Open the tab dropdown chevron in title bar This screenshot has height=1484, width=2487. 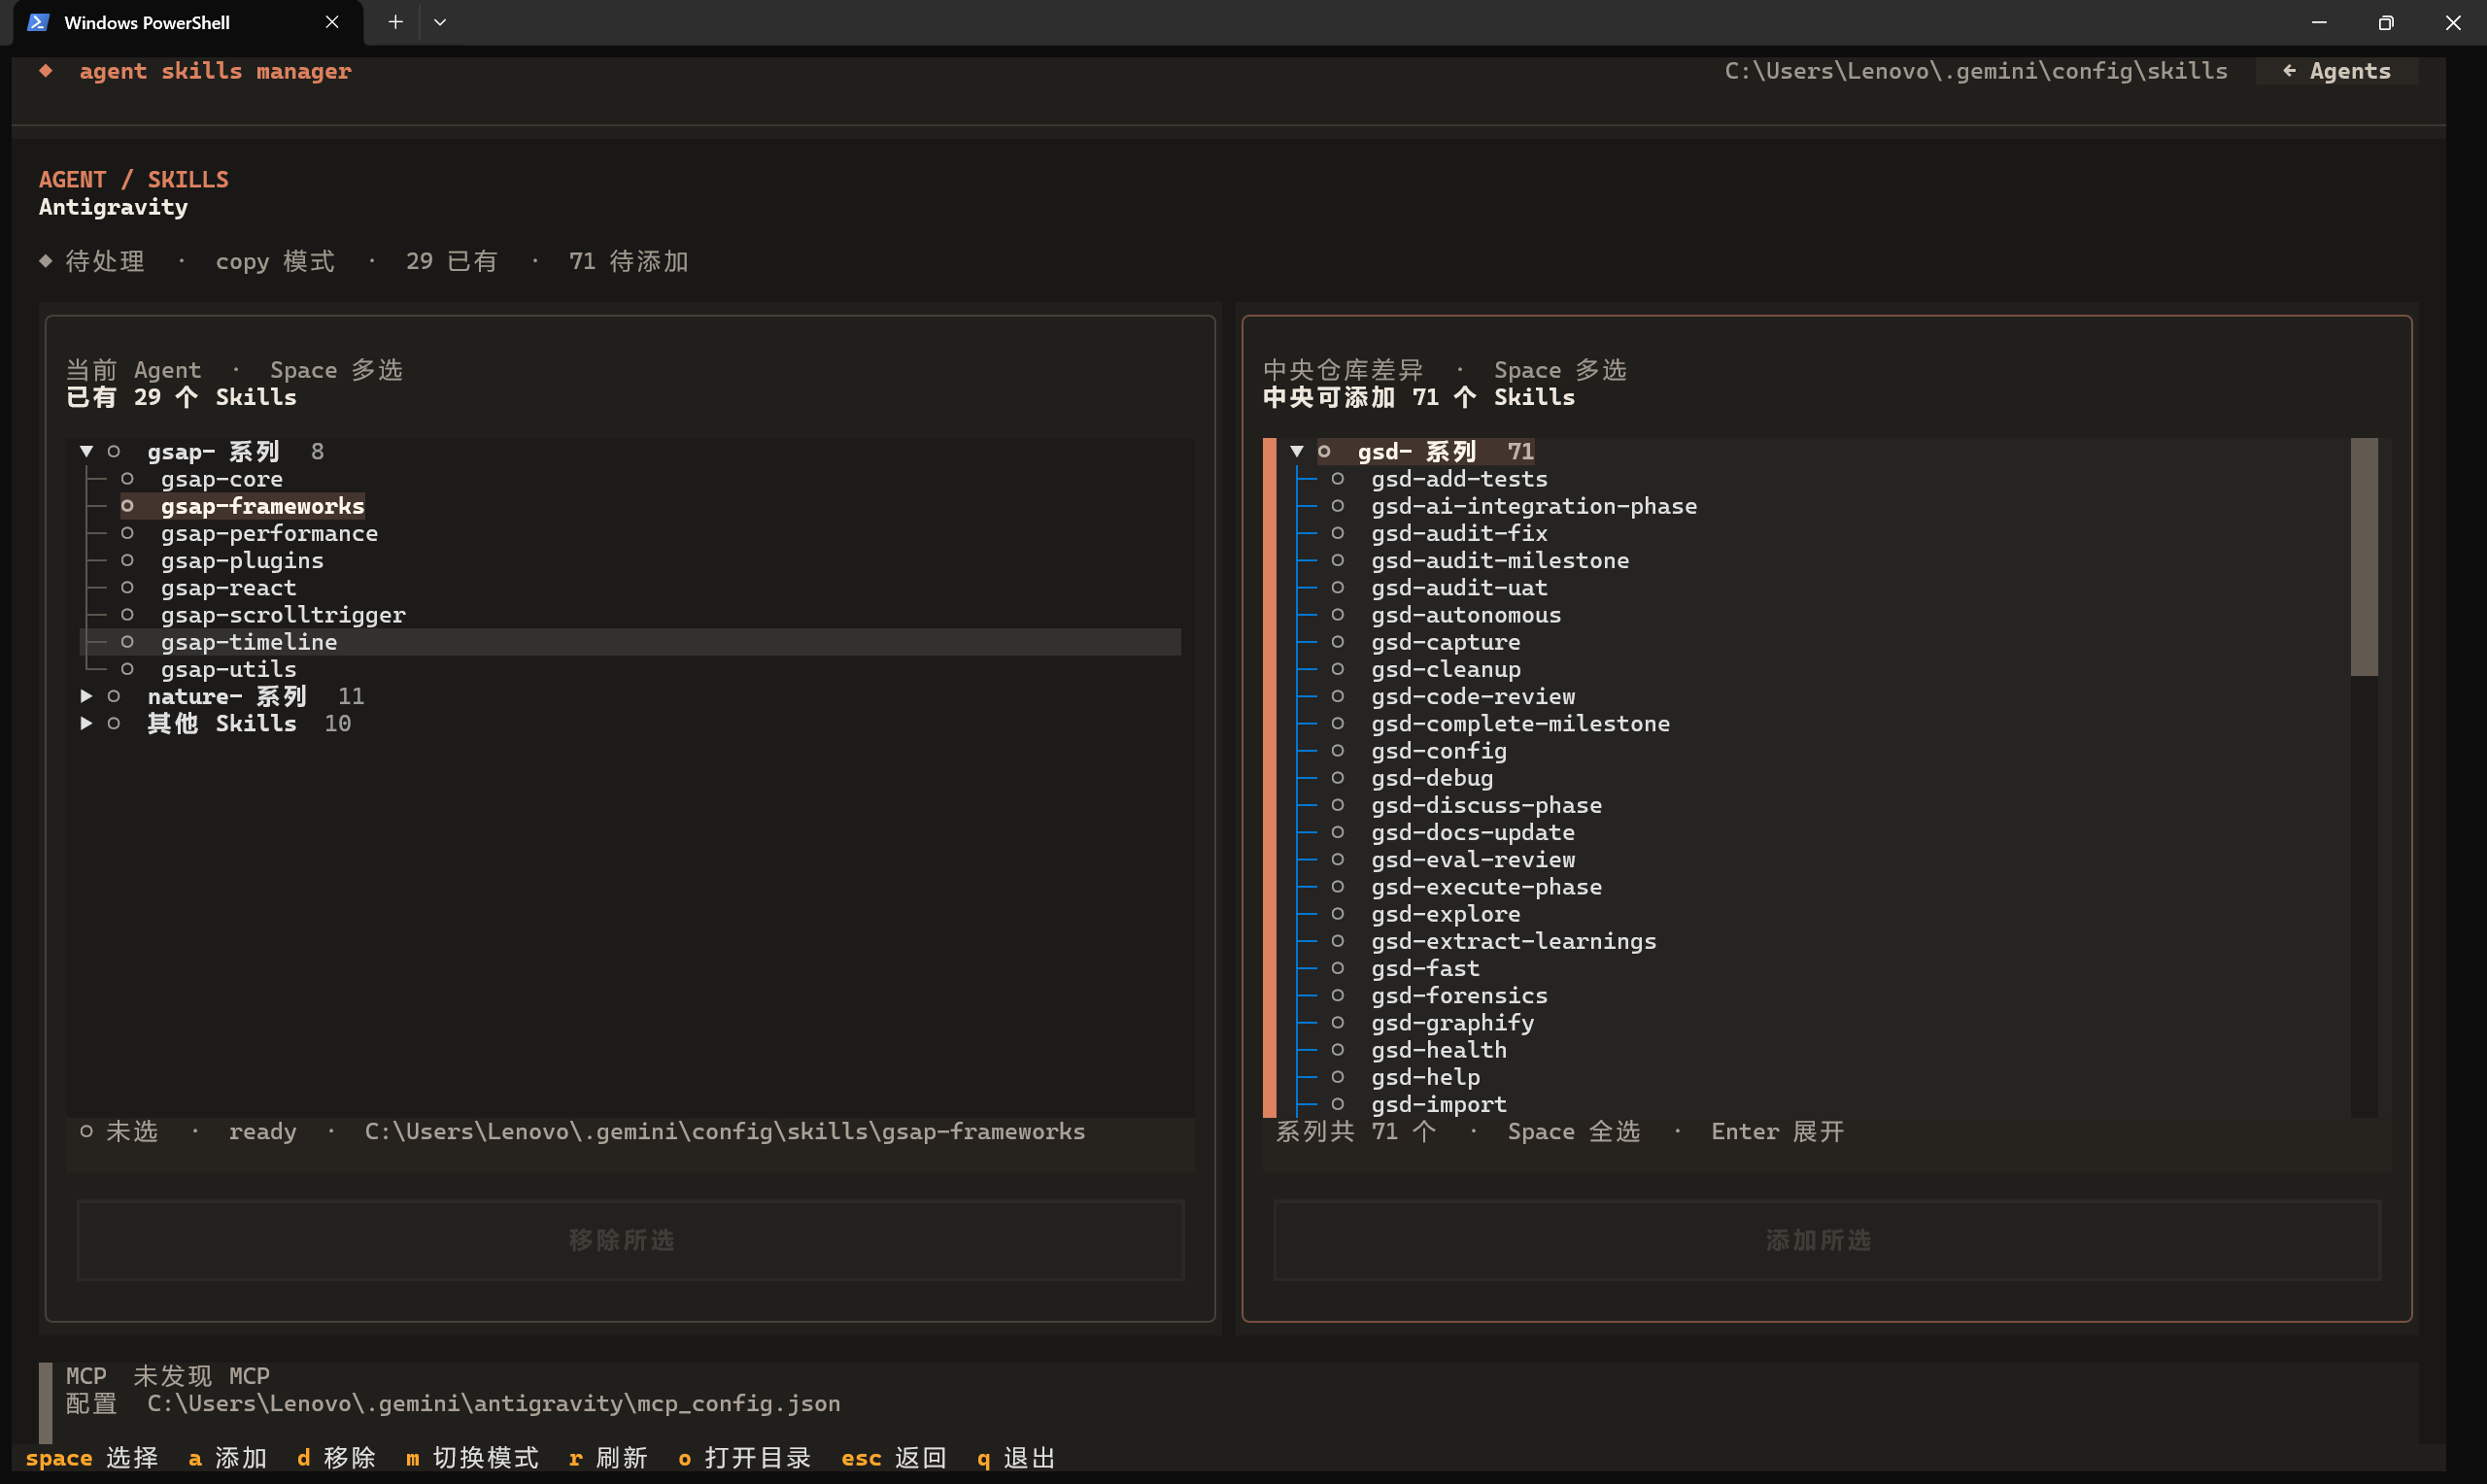point(440,22)
